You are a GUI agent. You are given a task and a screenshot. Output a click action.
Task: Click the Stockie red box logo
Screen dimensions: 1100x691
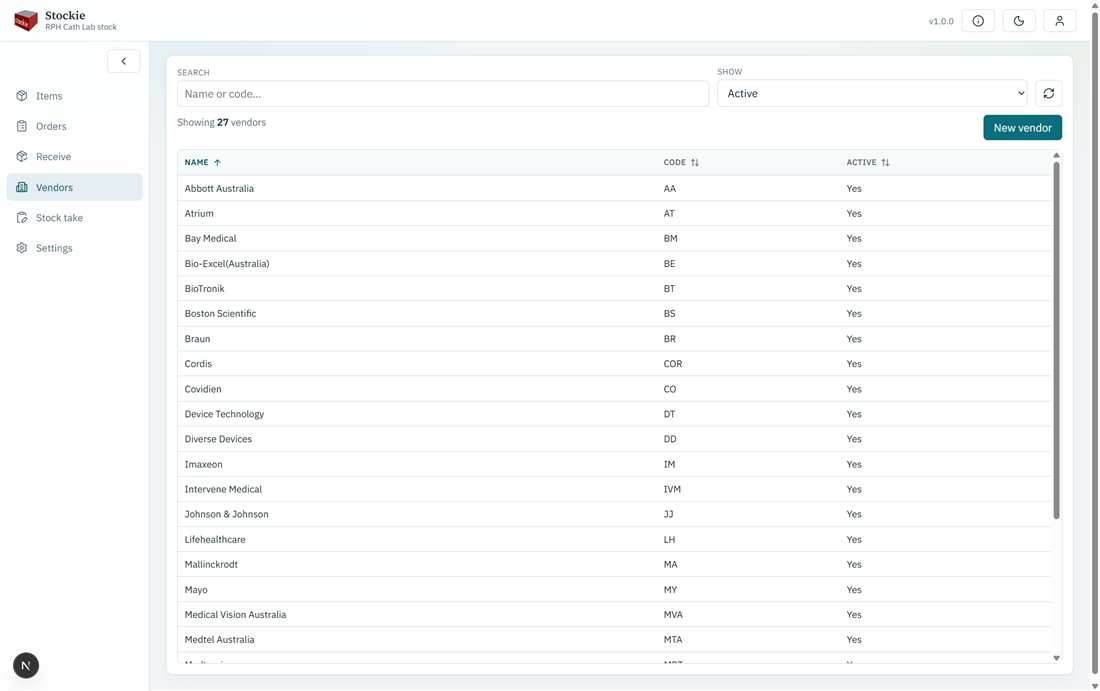tap(26, 20)
